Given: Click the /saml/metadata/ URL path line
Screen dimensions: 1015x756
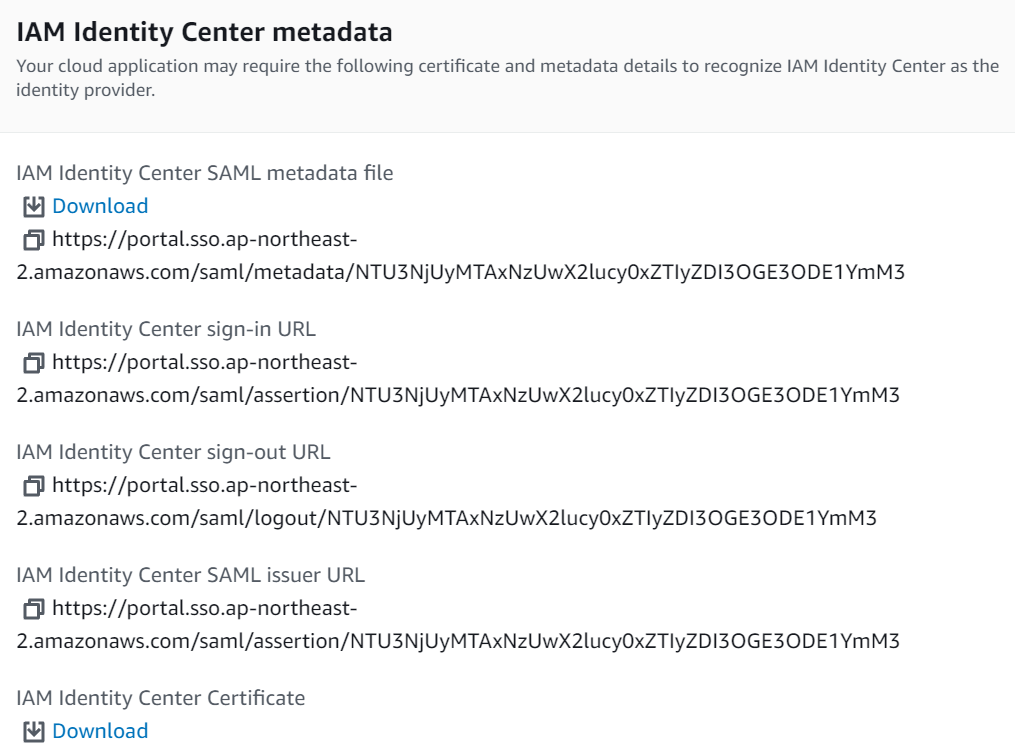Looking at the screenshot, I should pyautogui.click(x=460, y=272).
